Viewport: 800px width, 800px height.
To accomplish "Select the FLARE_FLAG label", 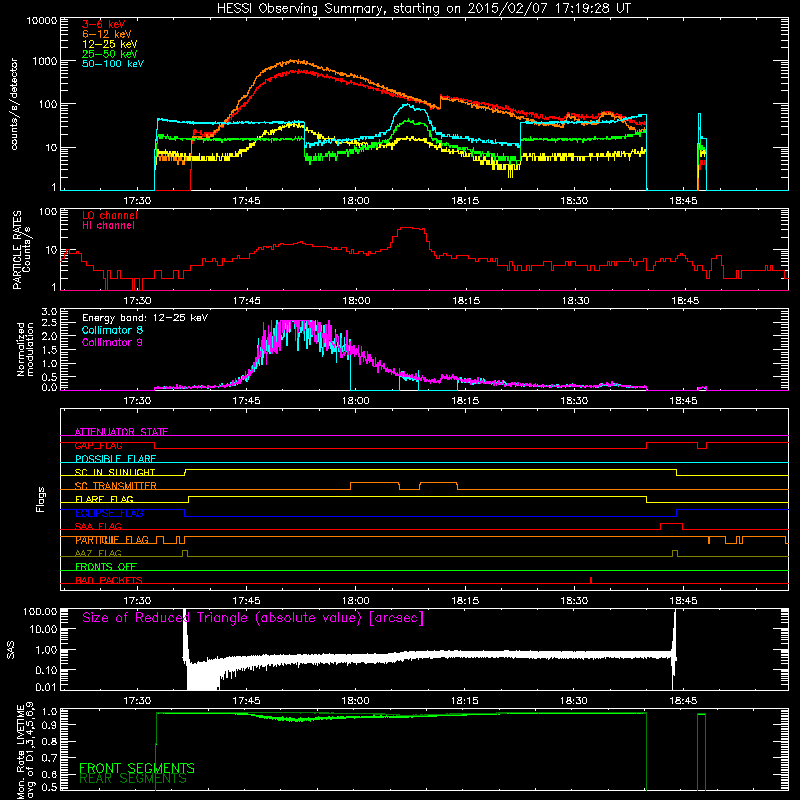I will pos(104,499).
